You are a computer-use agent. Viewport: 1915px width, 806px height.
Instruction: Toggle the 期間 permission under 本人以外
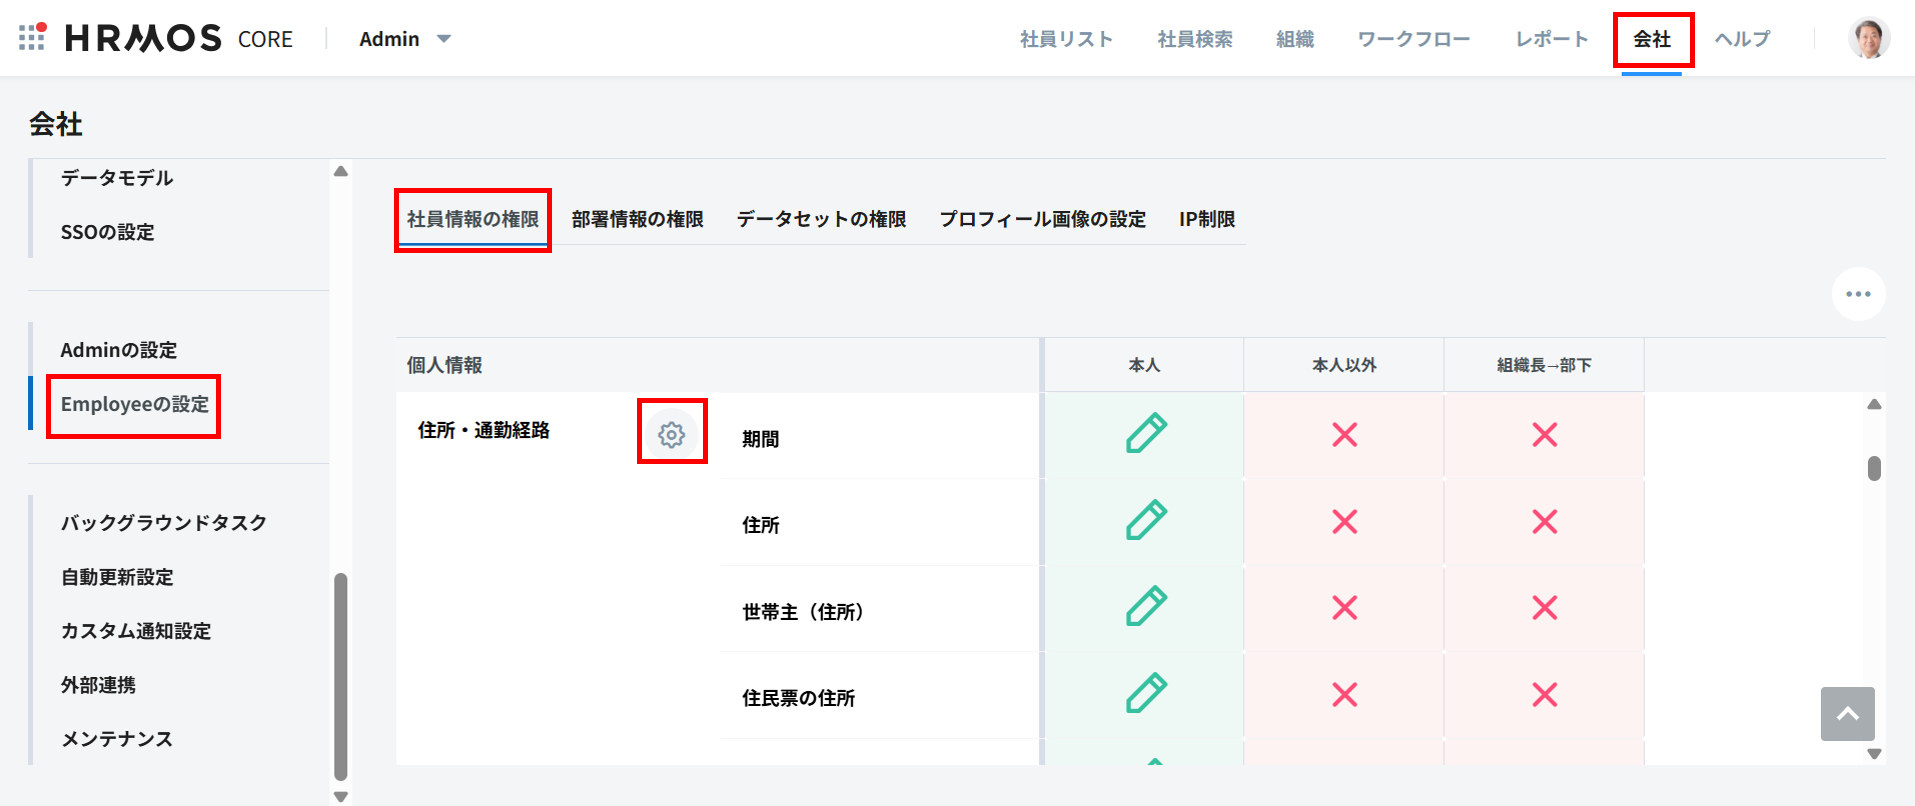tap(1344, 435)
